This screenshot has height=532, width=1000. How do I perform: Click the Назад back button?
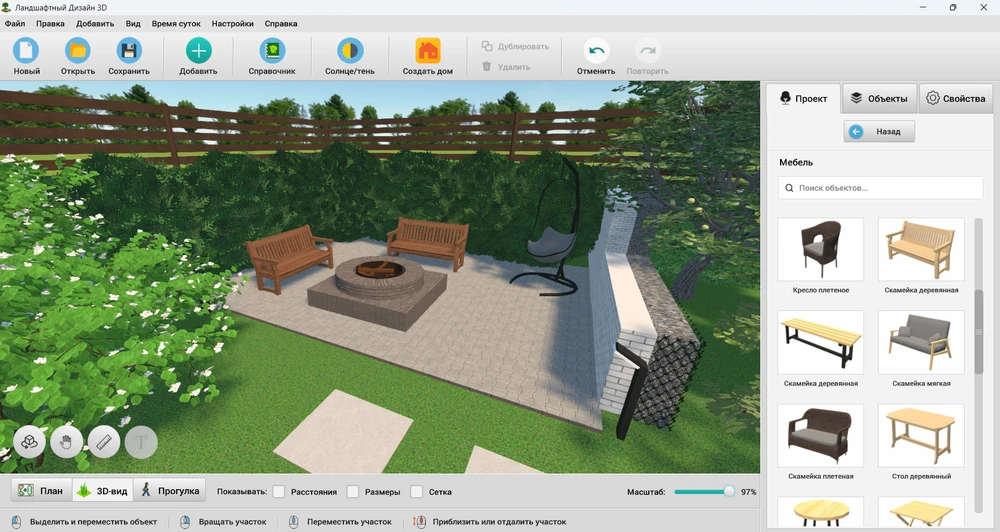coord(879,131)
